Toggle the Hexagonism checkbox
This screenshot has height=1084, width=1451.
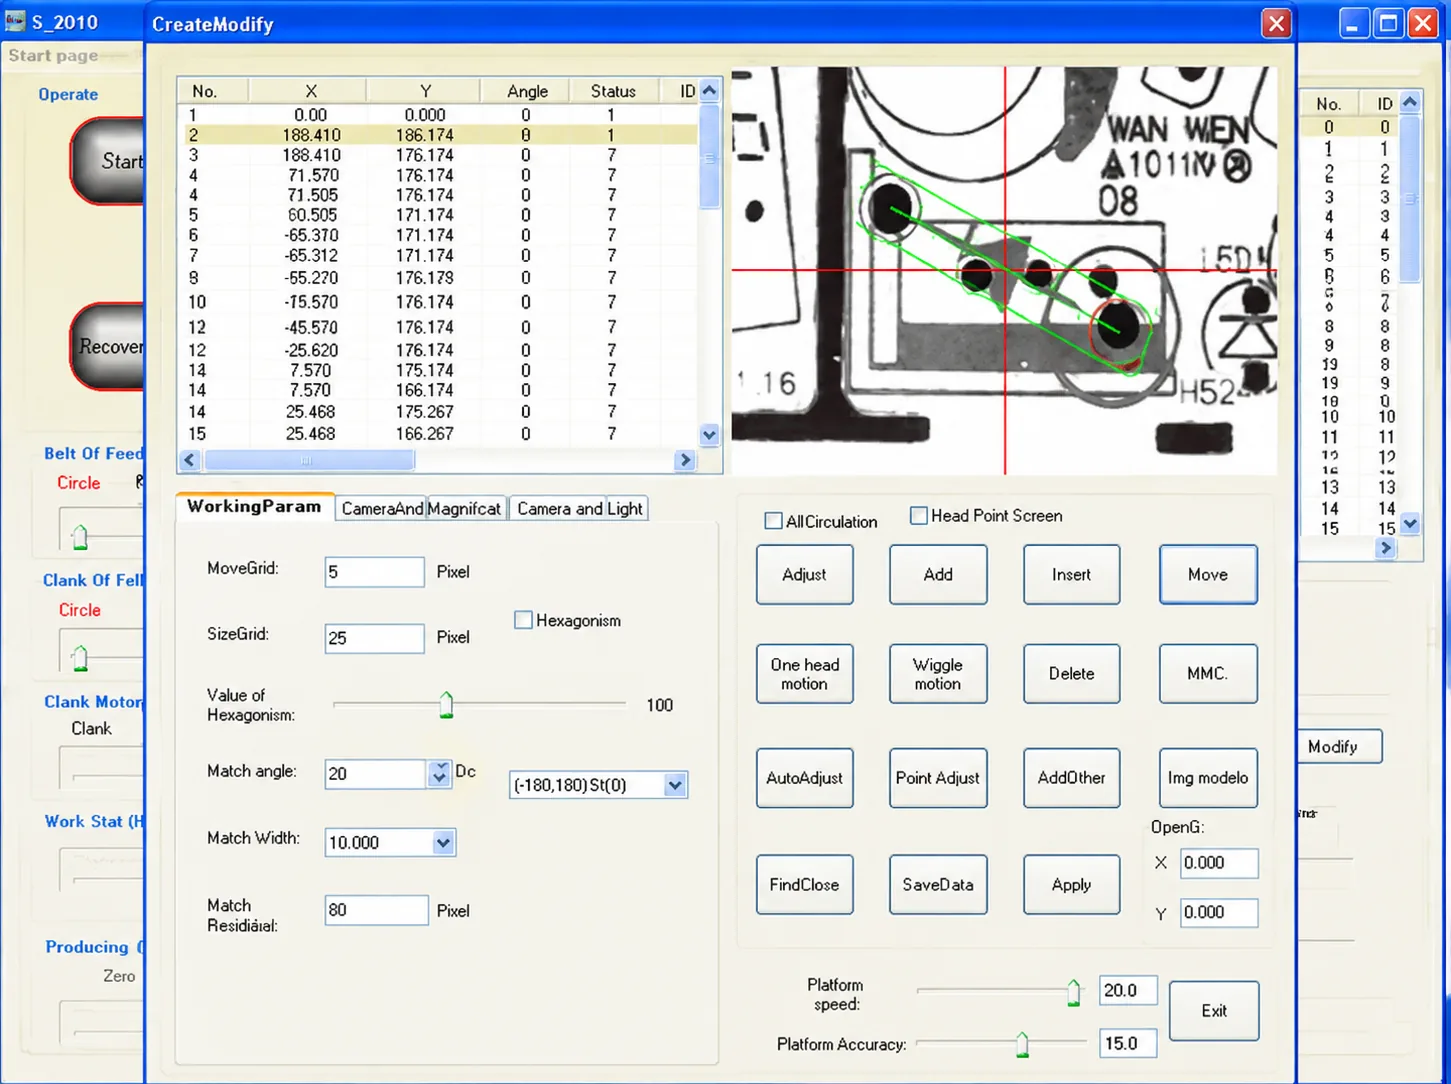pos(523,620)
